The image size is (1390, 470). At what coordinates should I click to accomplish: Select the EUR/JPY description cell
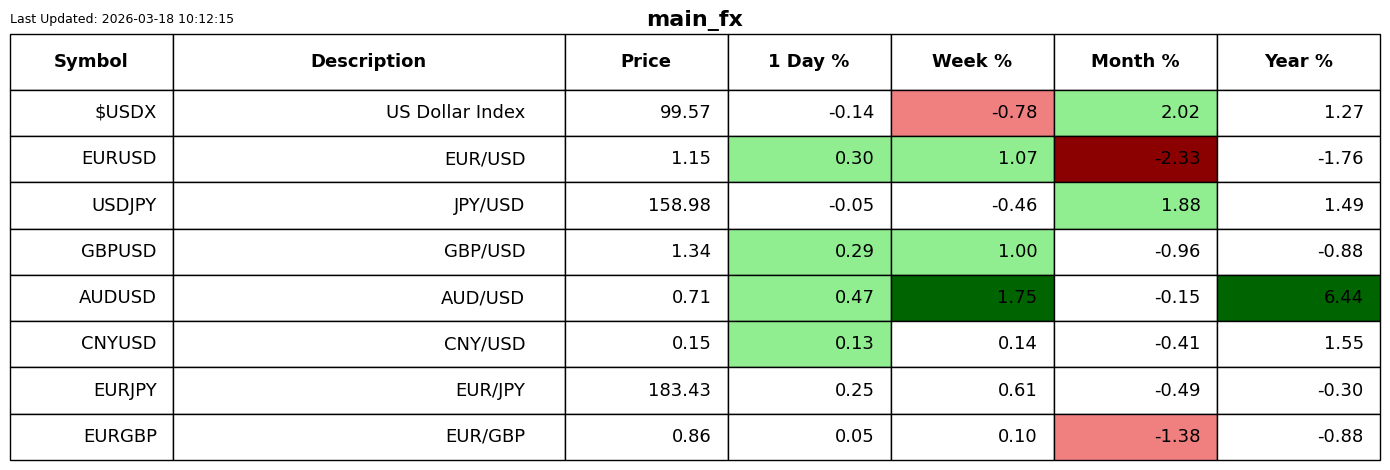[369, 390]
